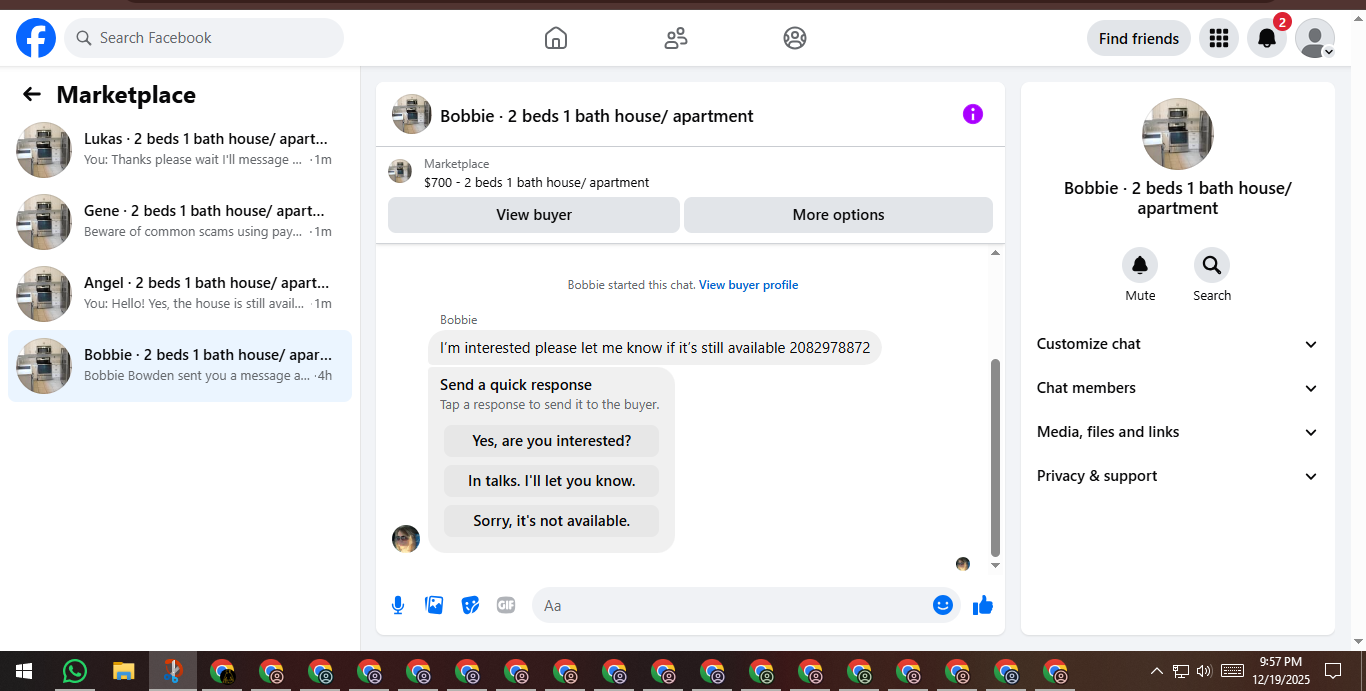Image resolution: width=1366 pixels, height=691 pixels.
Task: Focus the Aa message input field
Action: point(732,605)
